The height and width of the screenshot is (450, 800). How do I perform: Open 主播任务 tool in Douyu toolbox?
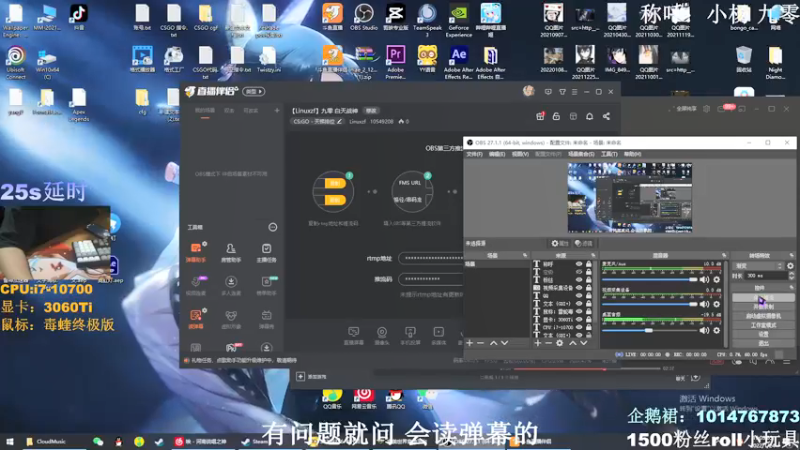tap(266, 252)
